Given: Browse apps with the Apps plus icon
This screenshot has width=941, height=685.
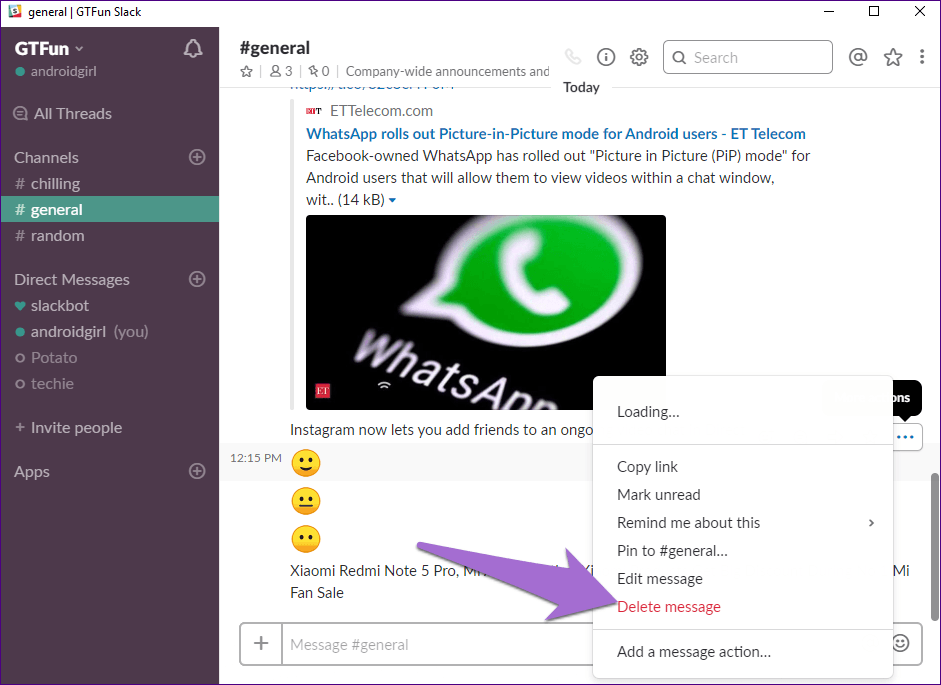Looking at the screenshot, I should pyautogui.click(x=197, y=471).
